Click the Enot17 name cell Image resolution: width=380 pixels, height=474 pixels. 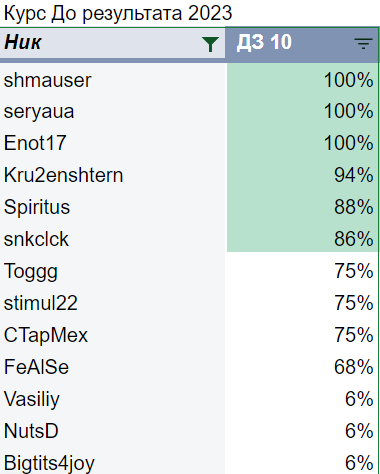(113, 143)
